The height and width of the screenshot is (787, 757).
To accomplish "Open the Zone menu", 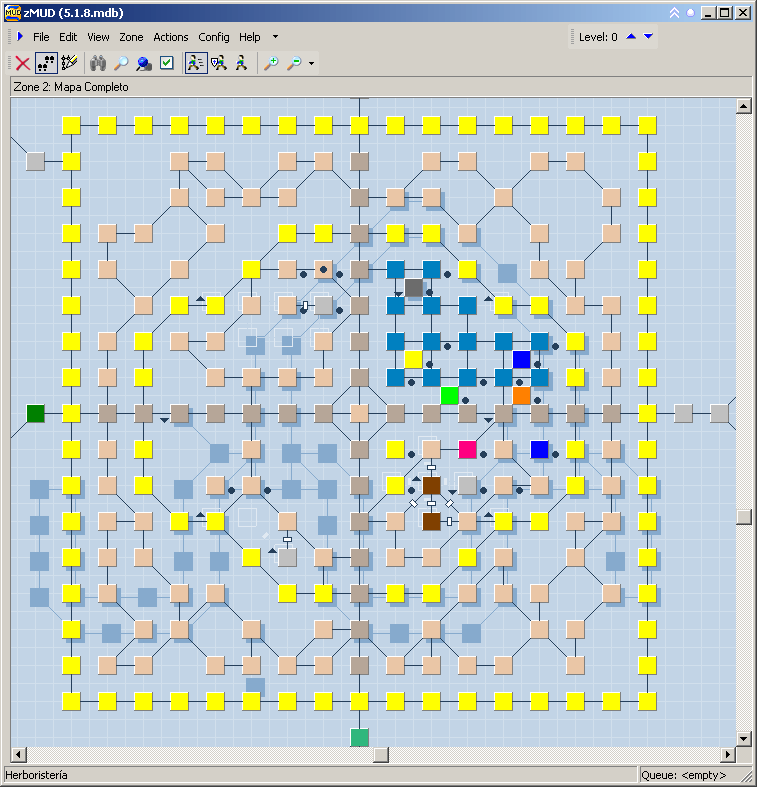I will 131,37.
